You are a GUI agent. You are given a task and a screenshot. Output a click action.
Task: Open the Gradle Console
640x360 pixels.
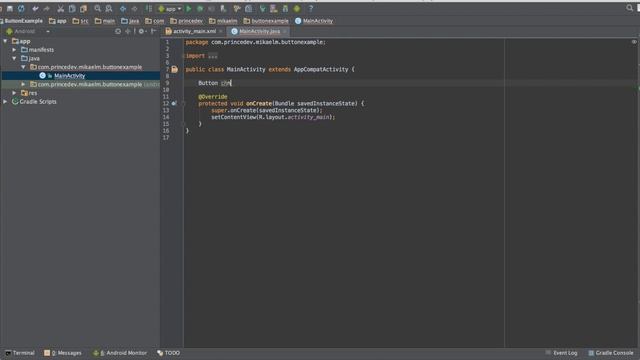pyautogui.click(x=611, y=353)
